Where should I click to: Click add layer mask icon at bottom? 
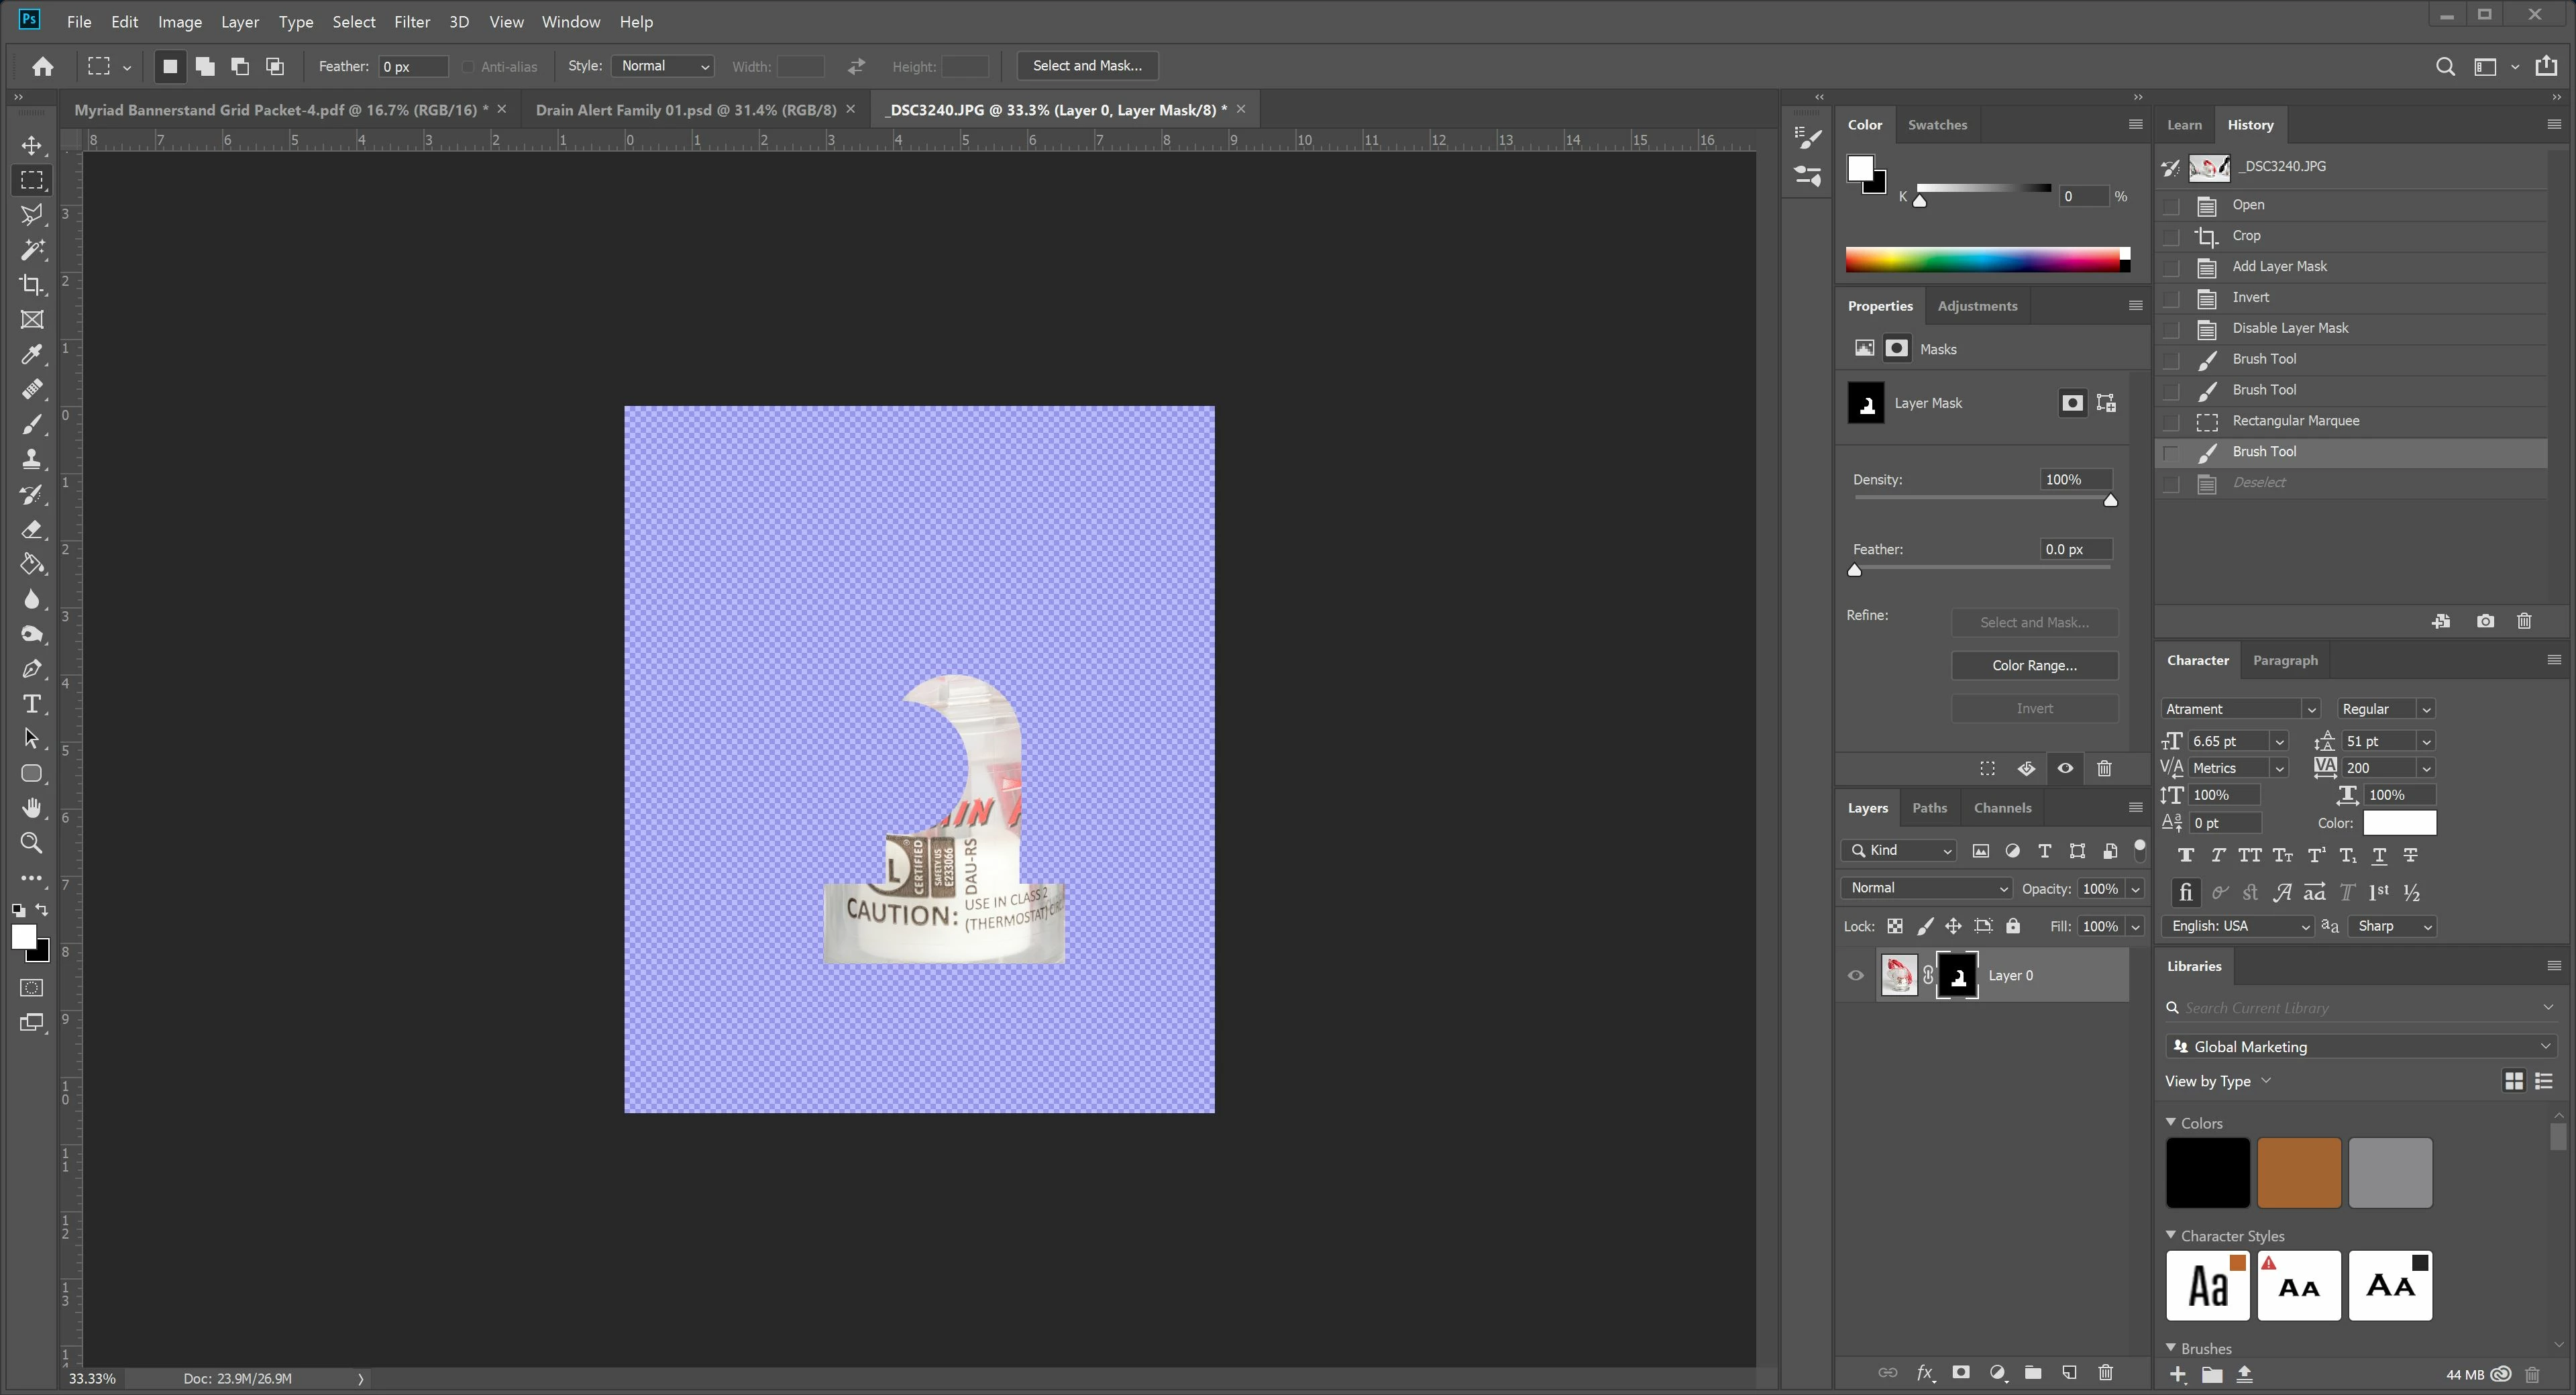click(x=1960, y=1373)
